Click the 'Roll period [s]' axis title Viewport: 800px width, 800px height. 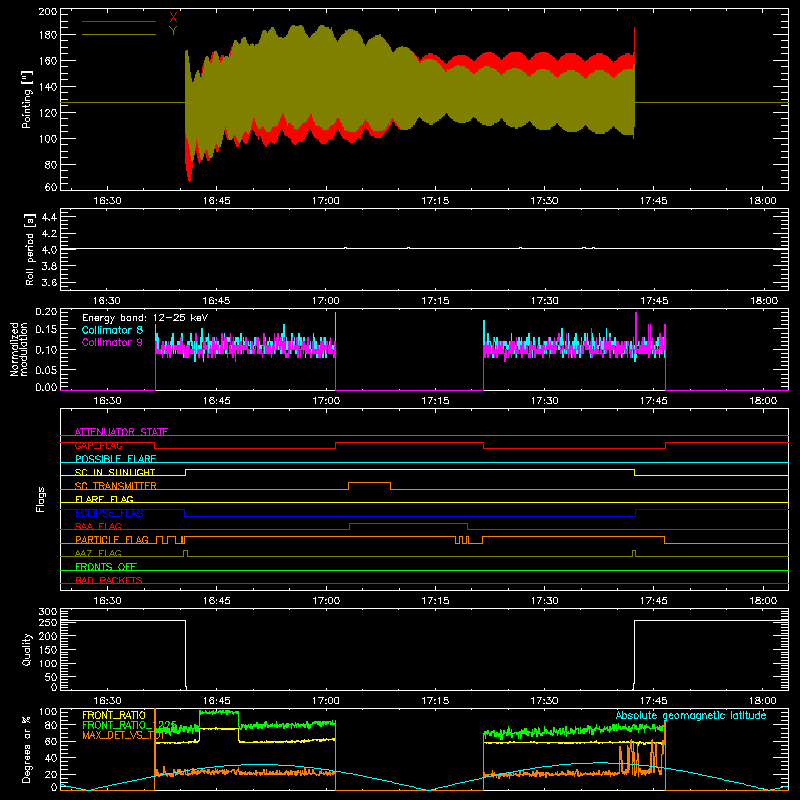click(29, 249)
